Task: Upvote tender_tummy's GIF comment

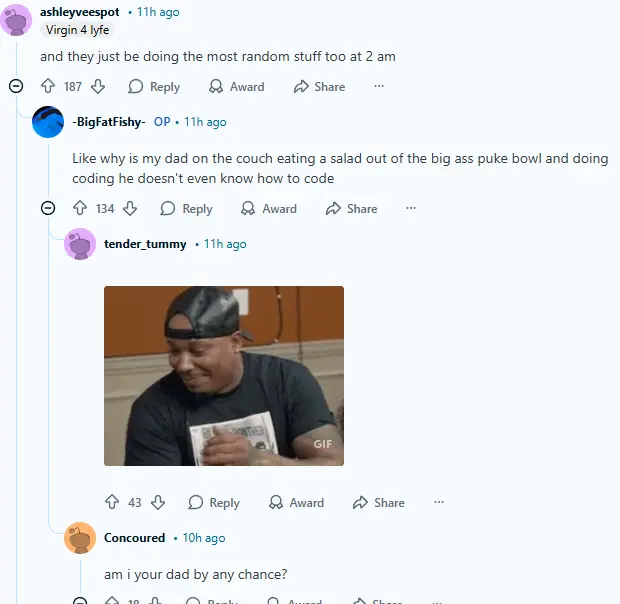Action: (112, 503)
